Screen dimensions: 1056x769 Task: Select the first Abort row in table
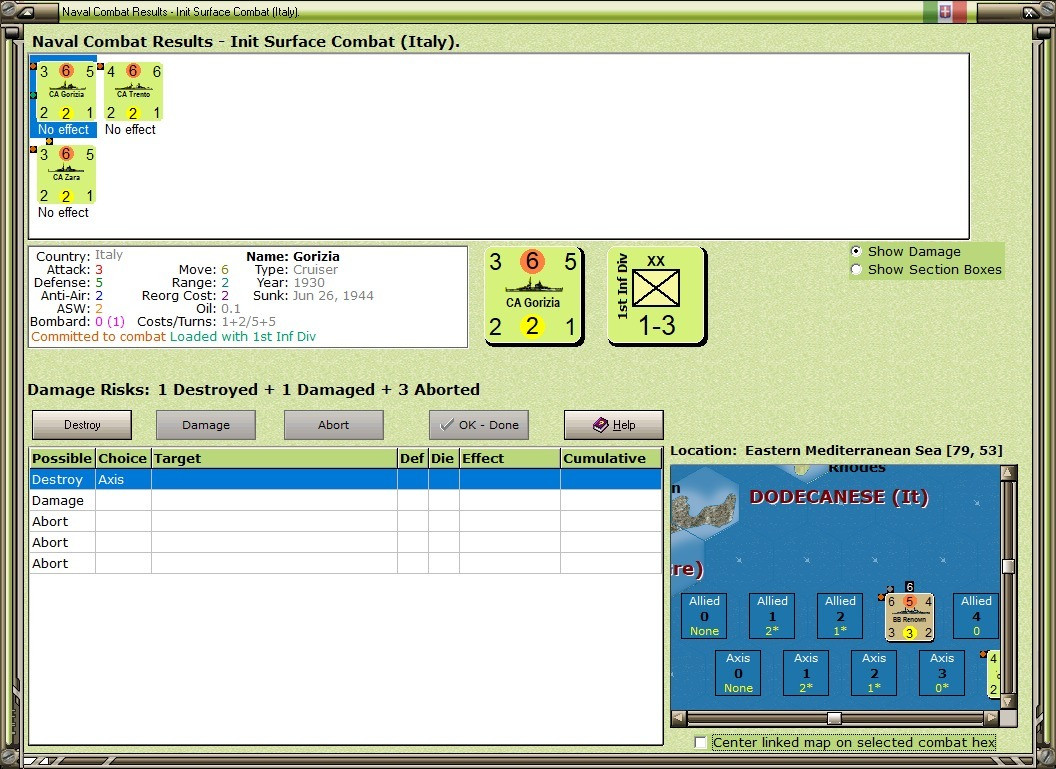(345, 521)
